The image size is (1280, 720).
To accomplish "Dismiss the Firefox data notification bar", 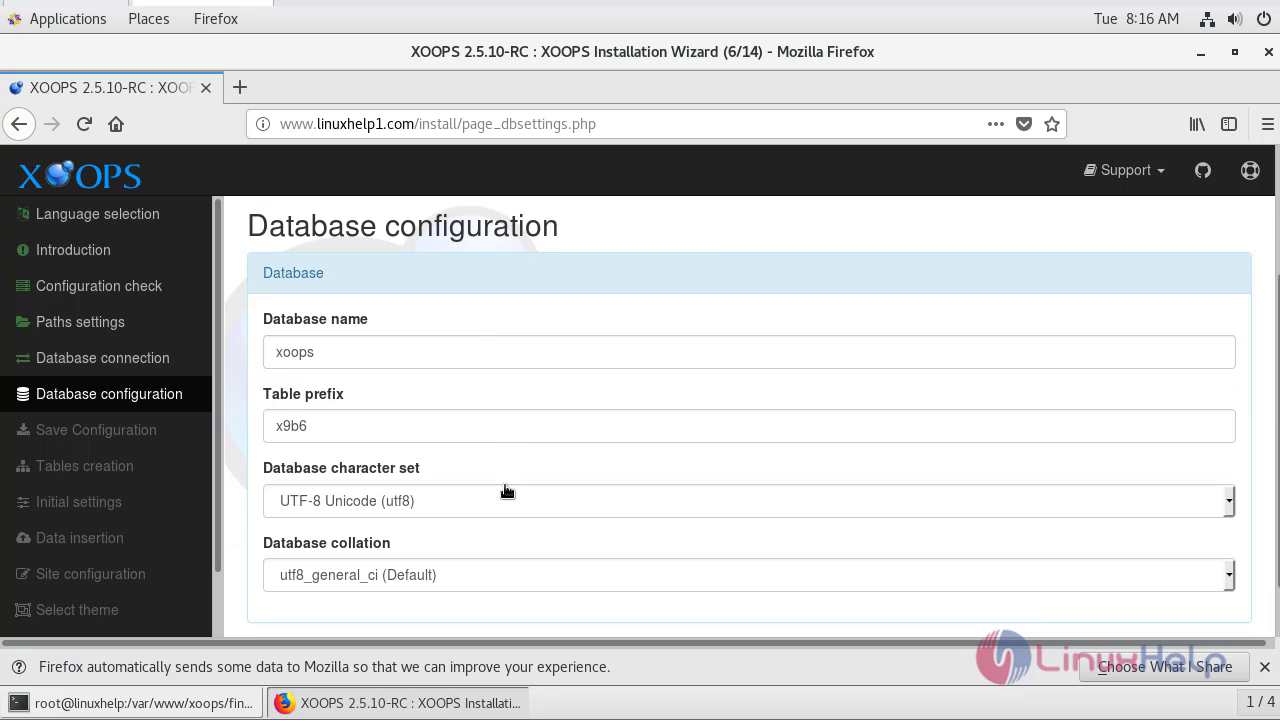I will (1264, 667).
